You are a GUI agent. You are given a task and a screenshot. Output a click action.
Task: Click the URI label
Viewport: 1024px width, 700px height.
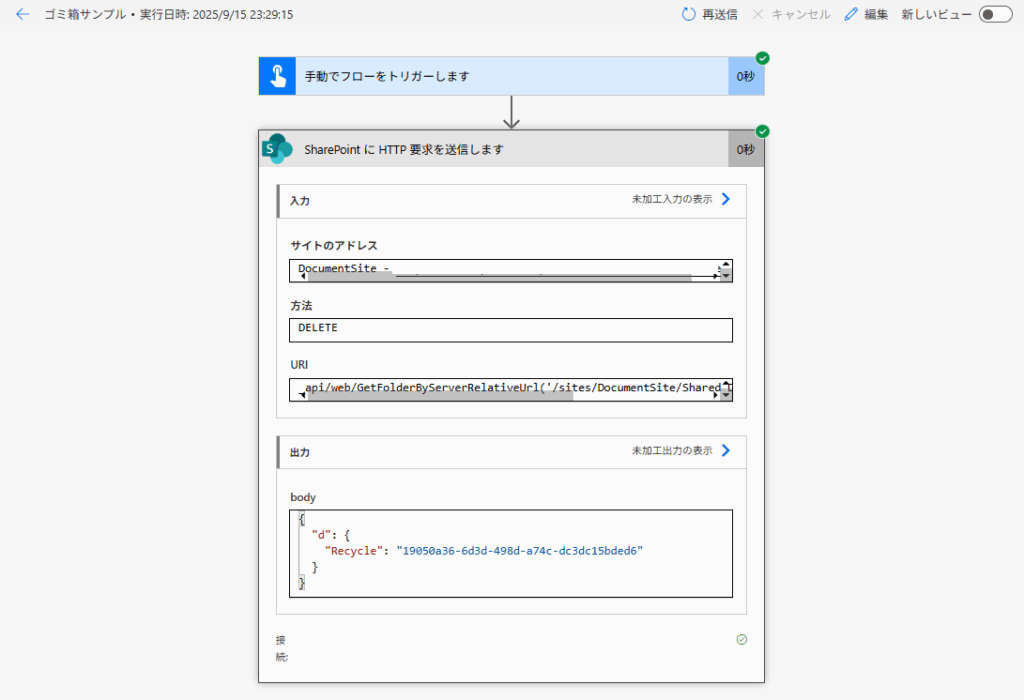click(299, 364)
